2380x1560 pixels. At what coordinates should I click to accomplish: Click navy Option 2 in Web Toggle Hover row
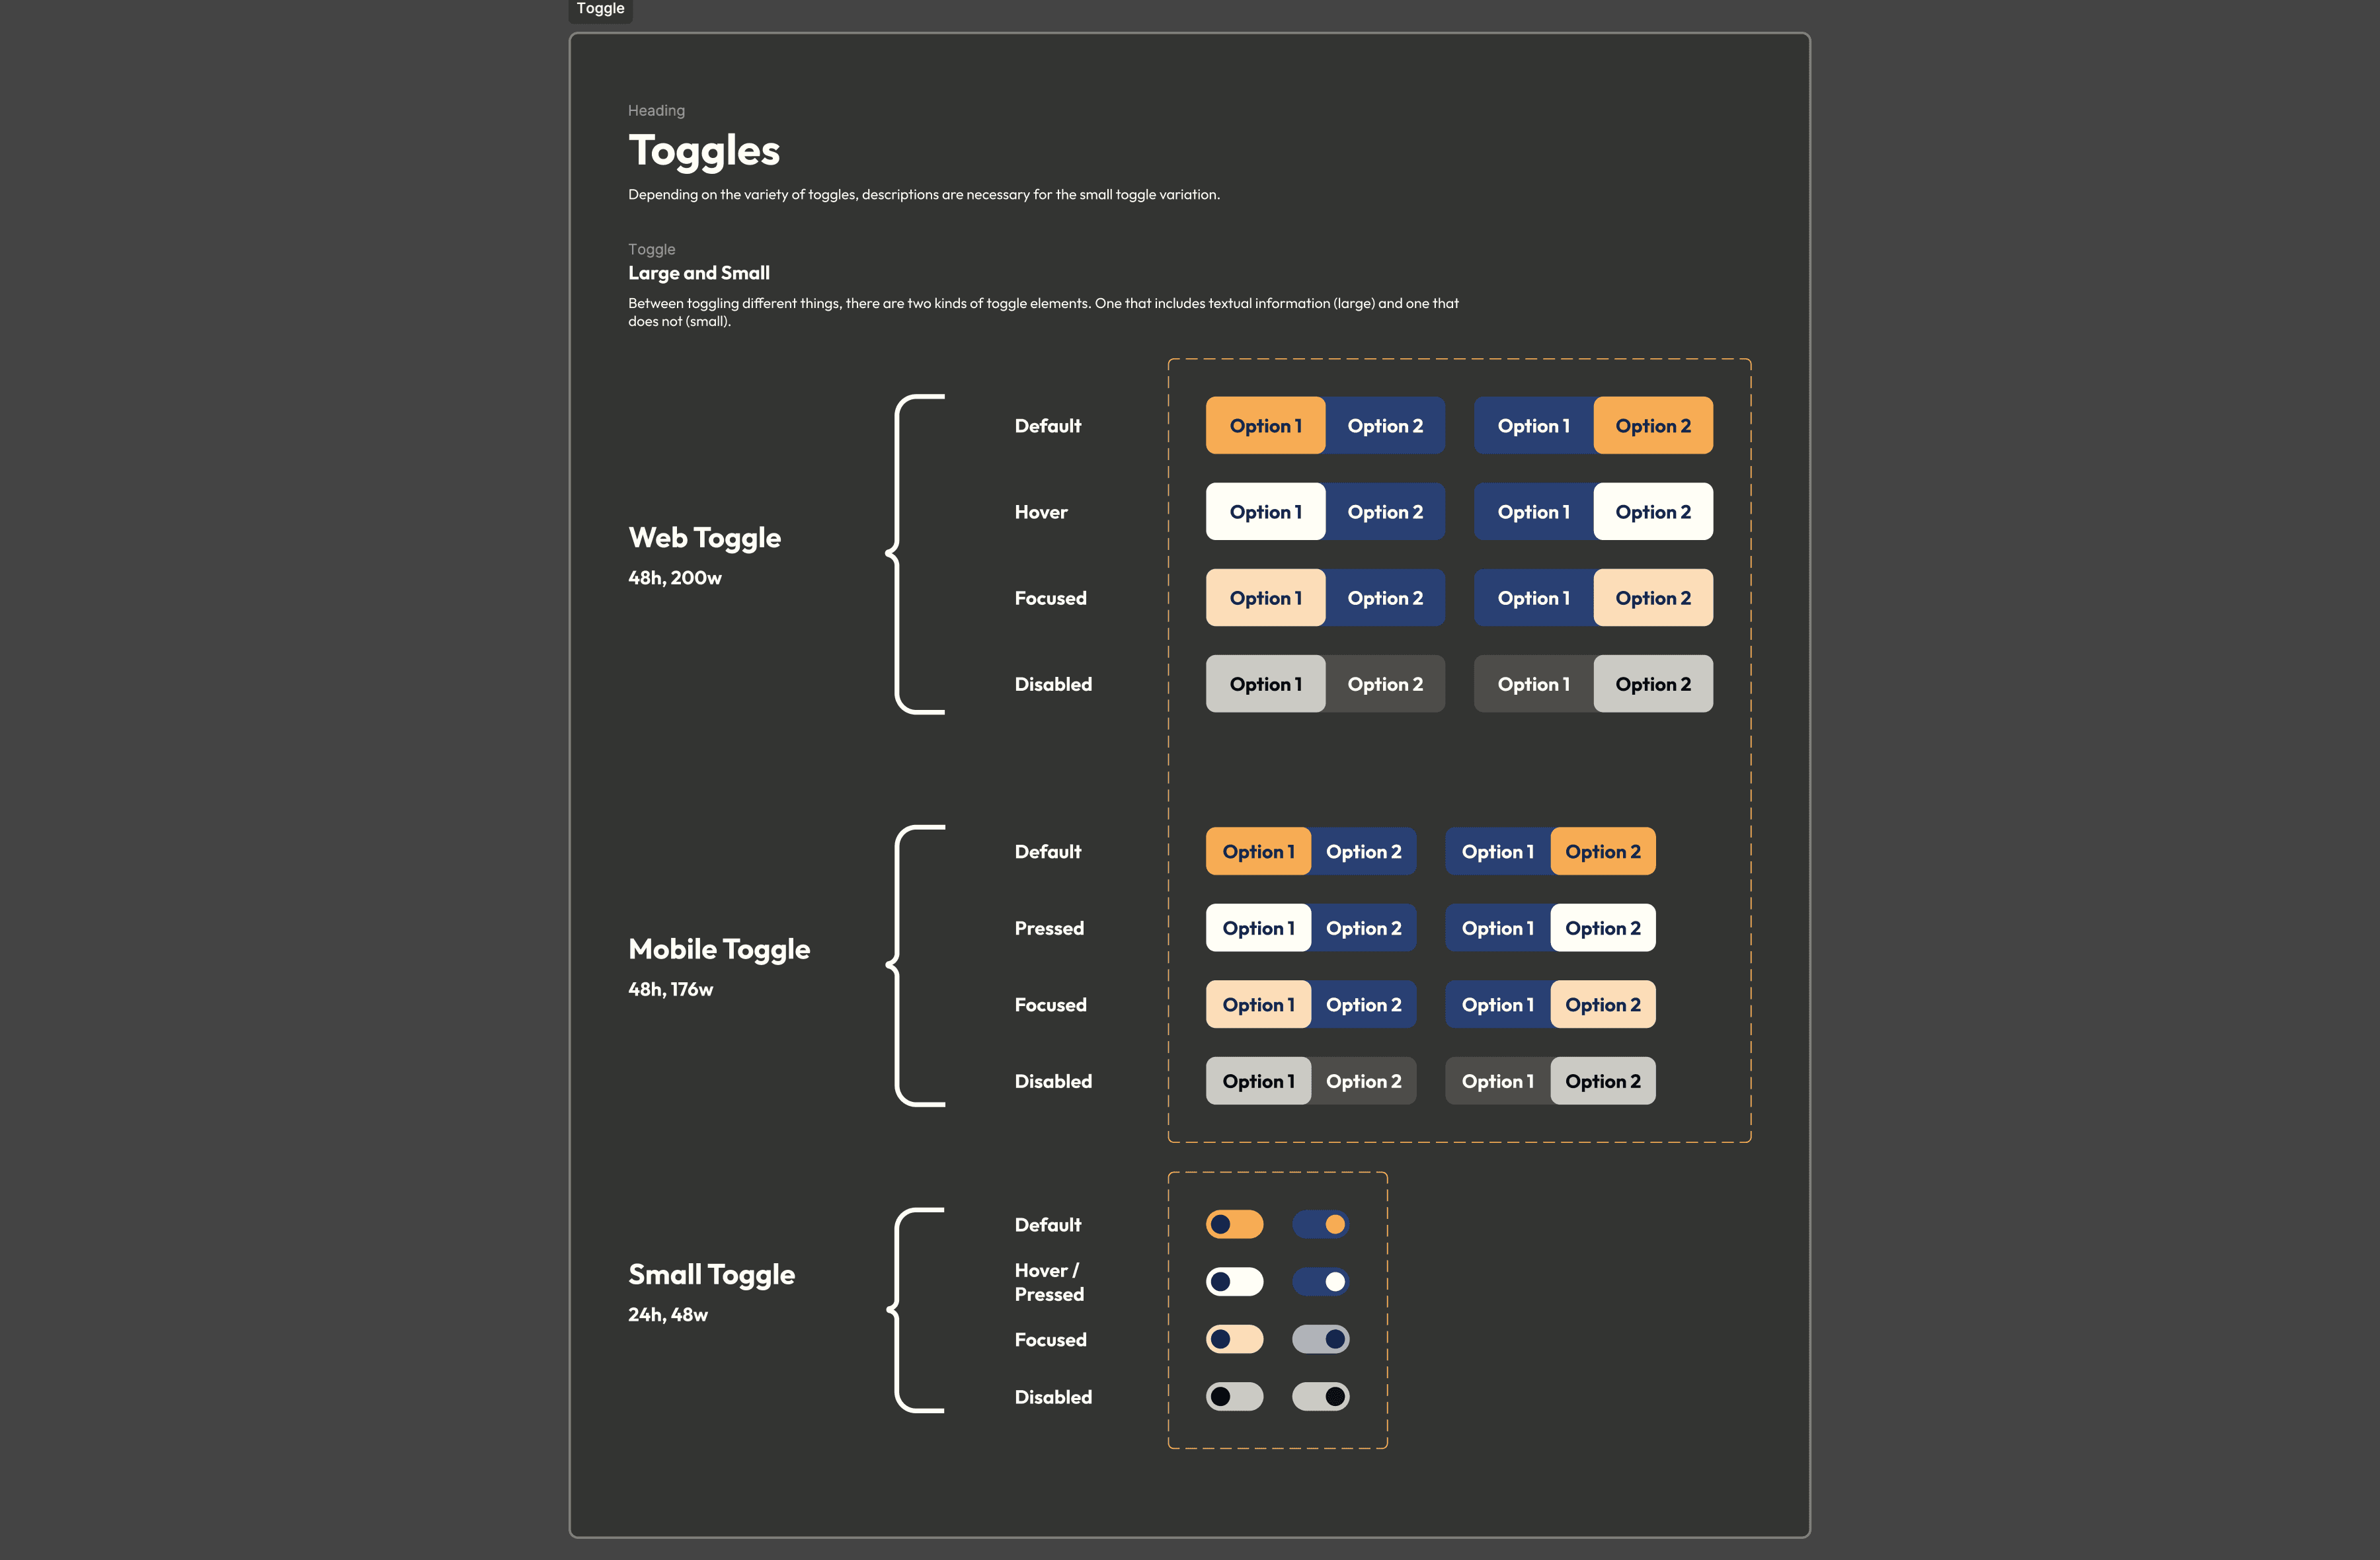(x=1385, y=512)
